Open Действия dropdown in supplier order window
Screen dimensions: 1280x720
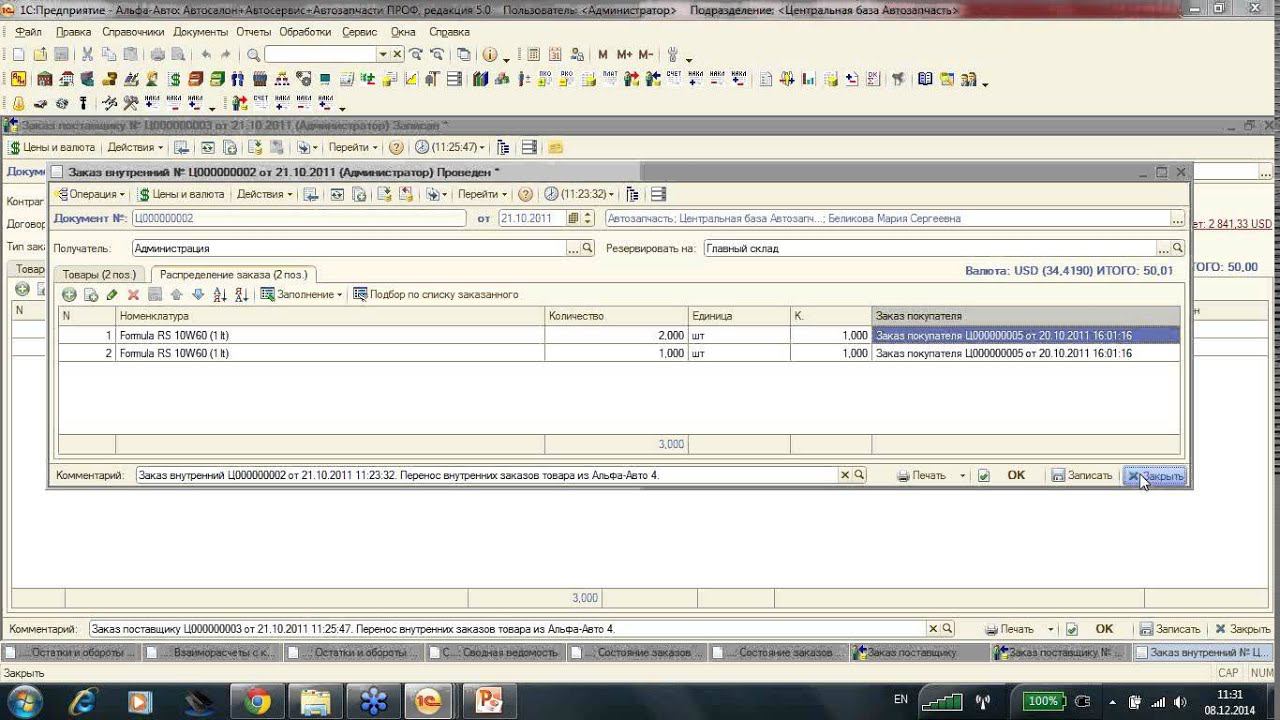click(x=136, y=147)
